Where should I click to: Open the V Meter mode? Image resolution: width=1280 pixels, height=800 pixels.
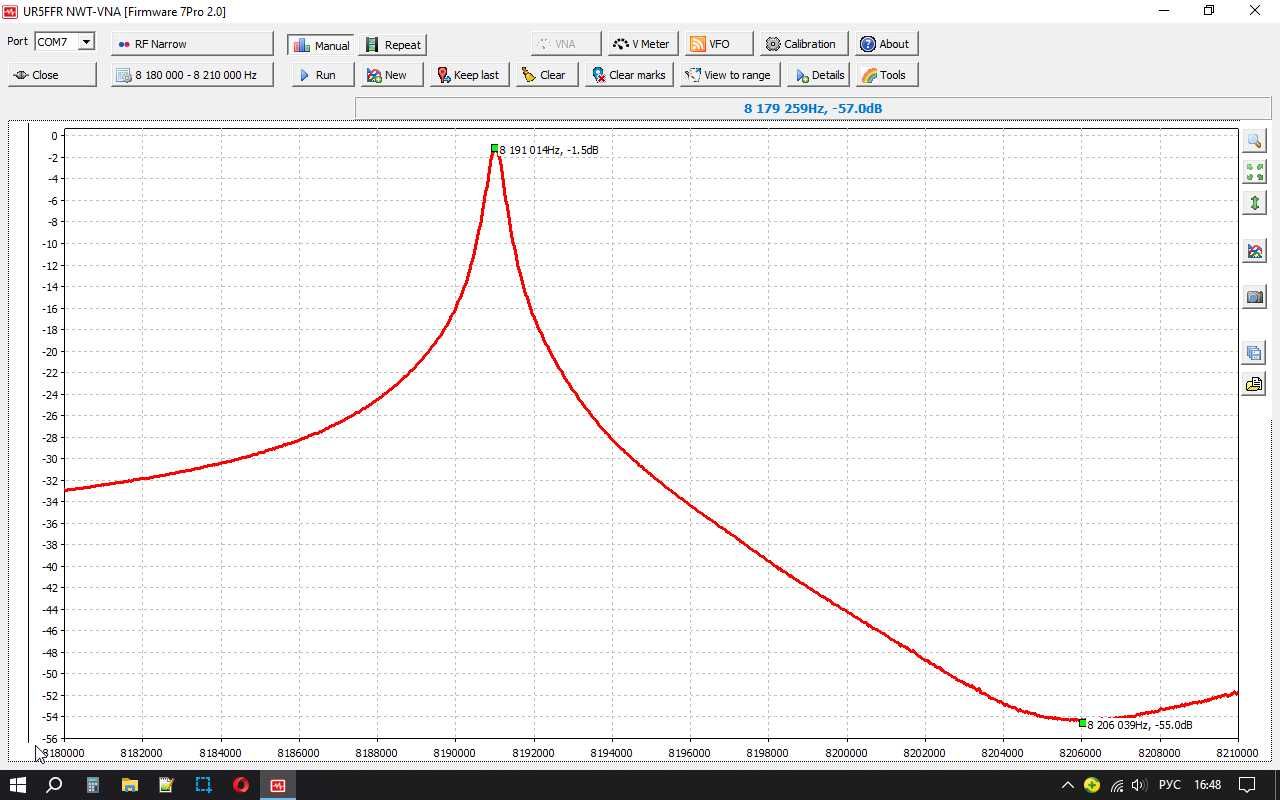pyautogui.click(x=643, y=44)
